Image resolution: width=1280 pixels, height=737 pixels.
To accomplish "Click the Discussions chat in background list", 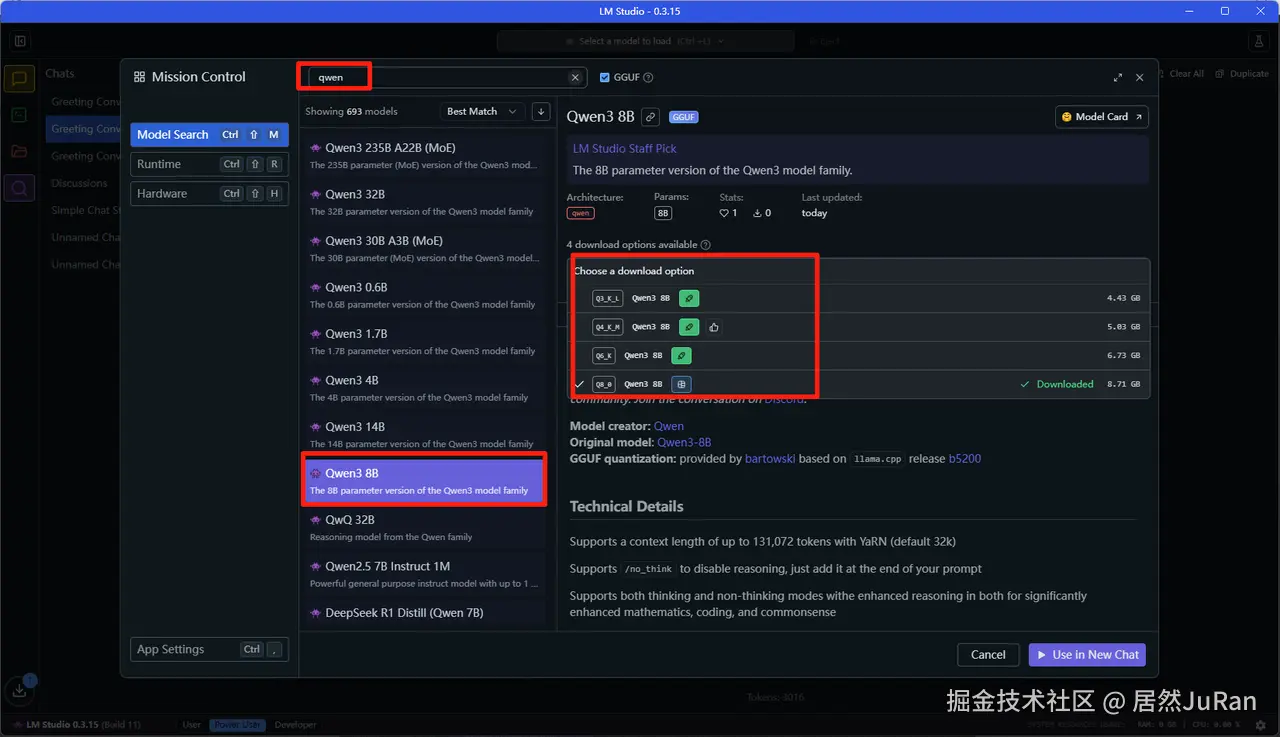I will (x=80, y=183).
